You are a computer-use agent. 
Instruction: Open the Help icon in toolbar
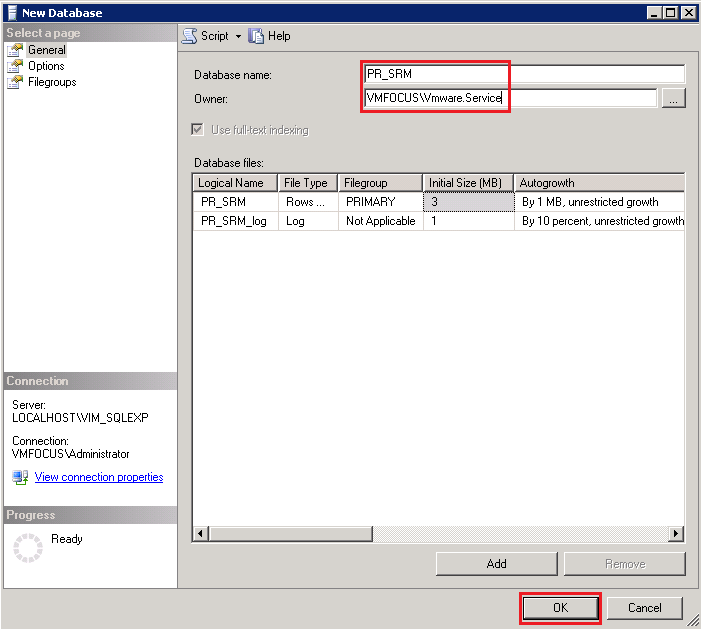click(257, 36)
